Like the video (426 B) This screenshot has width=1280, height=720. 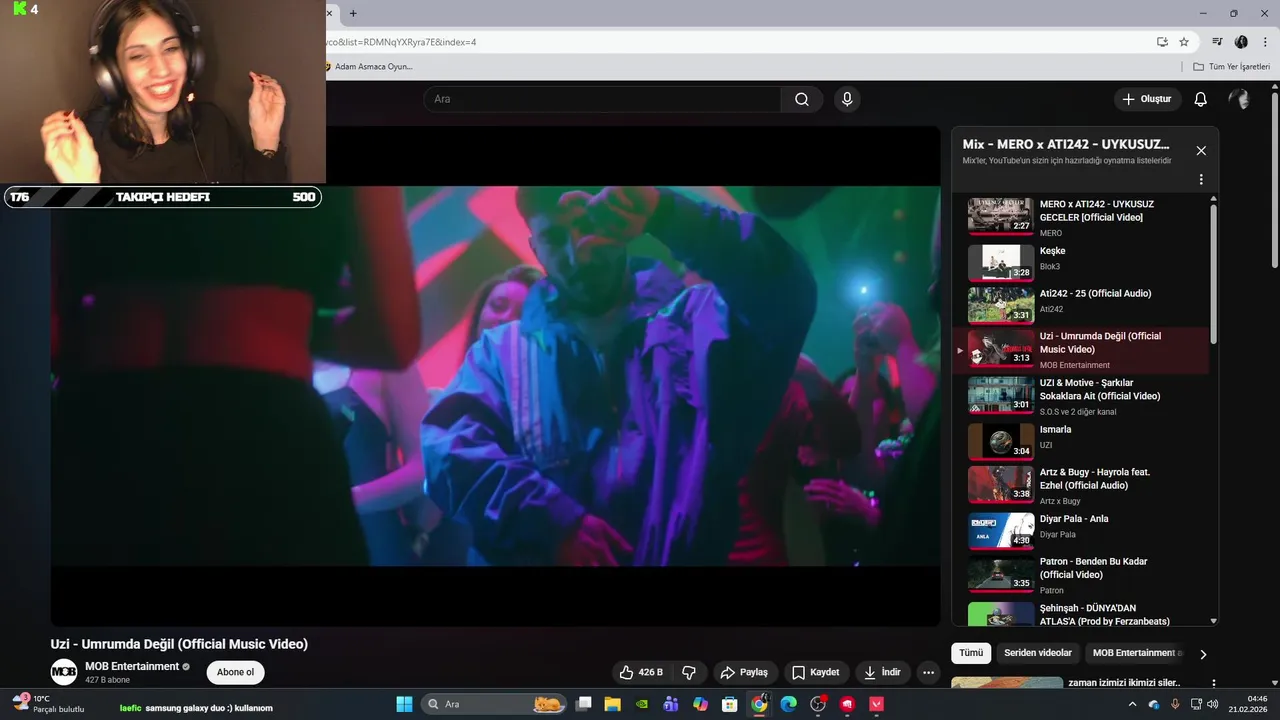point(640,672)
